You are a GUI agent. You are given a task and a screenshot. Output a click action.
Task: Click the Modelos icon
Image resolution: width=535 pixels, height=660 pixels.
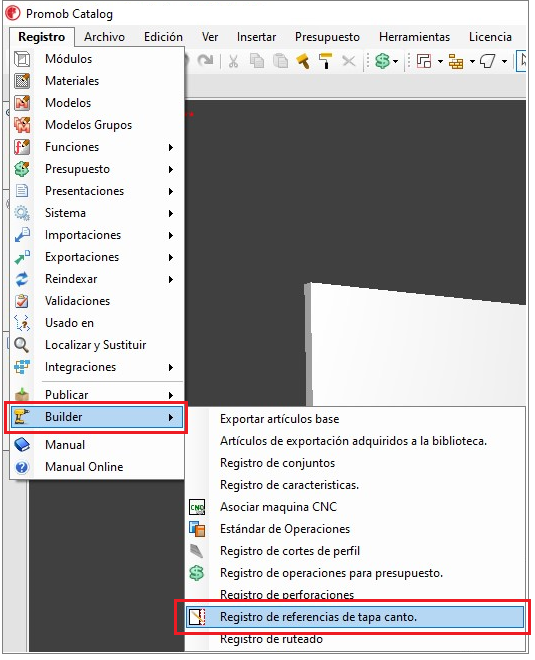click(22, 103)
